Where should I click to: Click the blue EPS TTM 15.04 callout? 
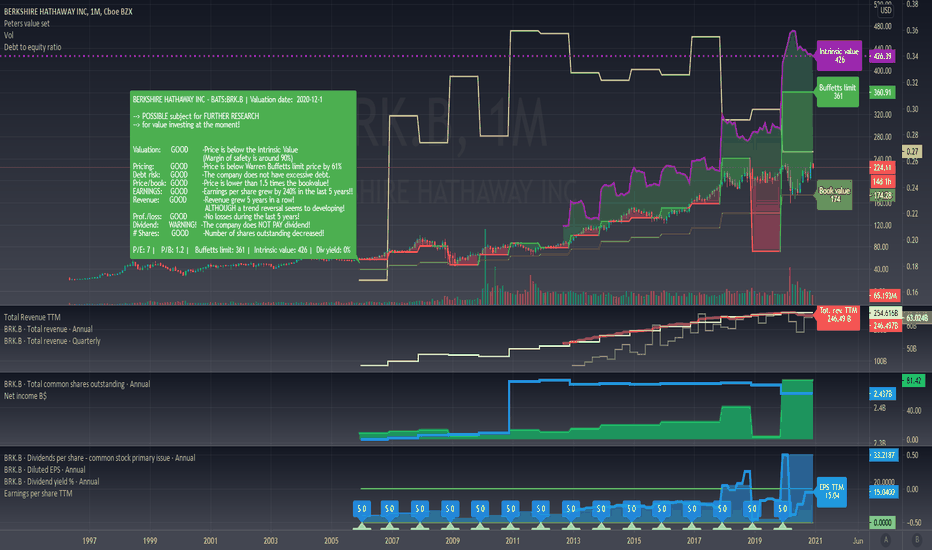(832, 491)
